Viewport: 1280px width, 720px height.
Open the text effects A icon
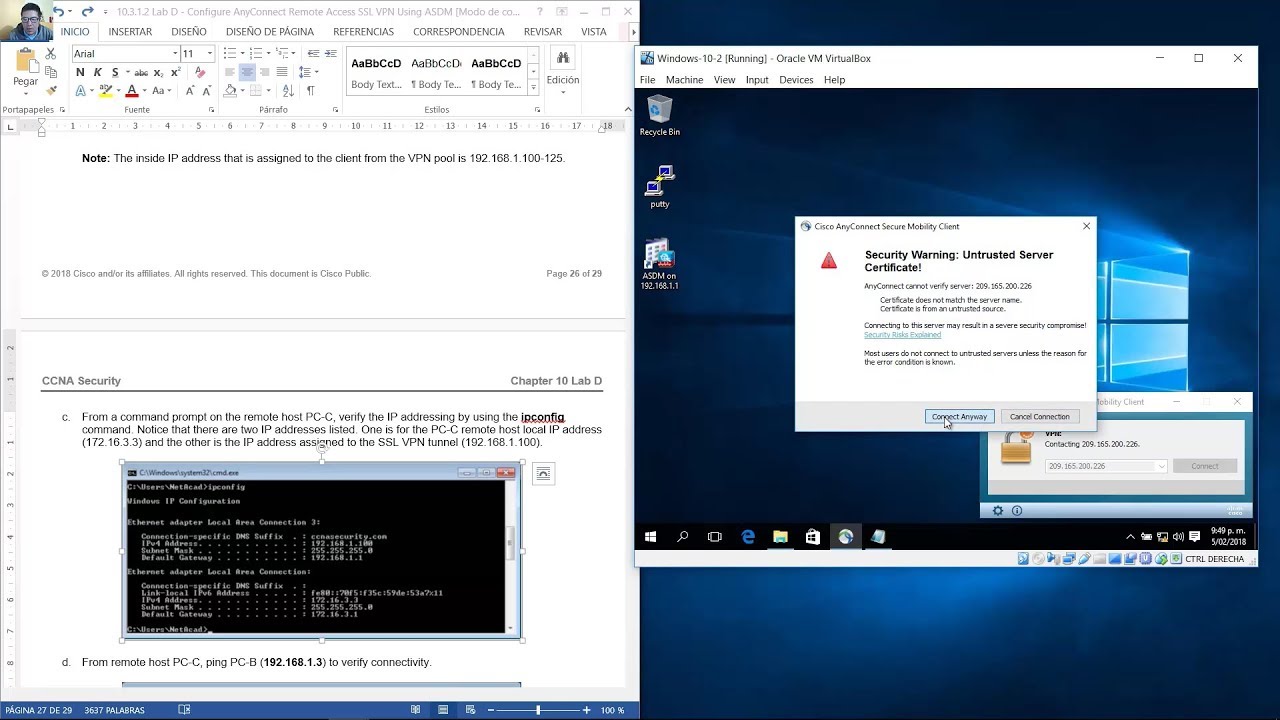coord(80,91)
